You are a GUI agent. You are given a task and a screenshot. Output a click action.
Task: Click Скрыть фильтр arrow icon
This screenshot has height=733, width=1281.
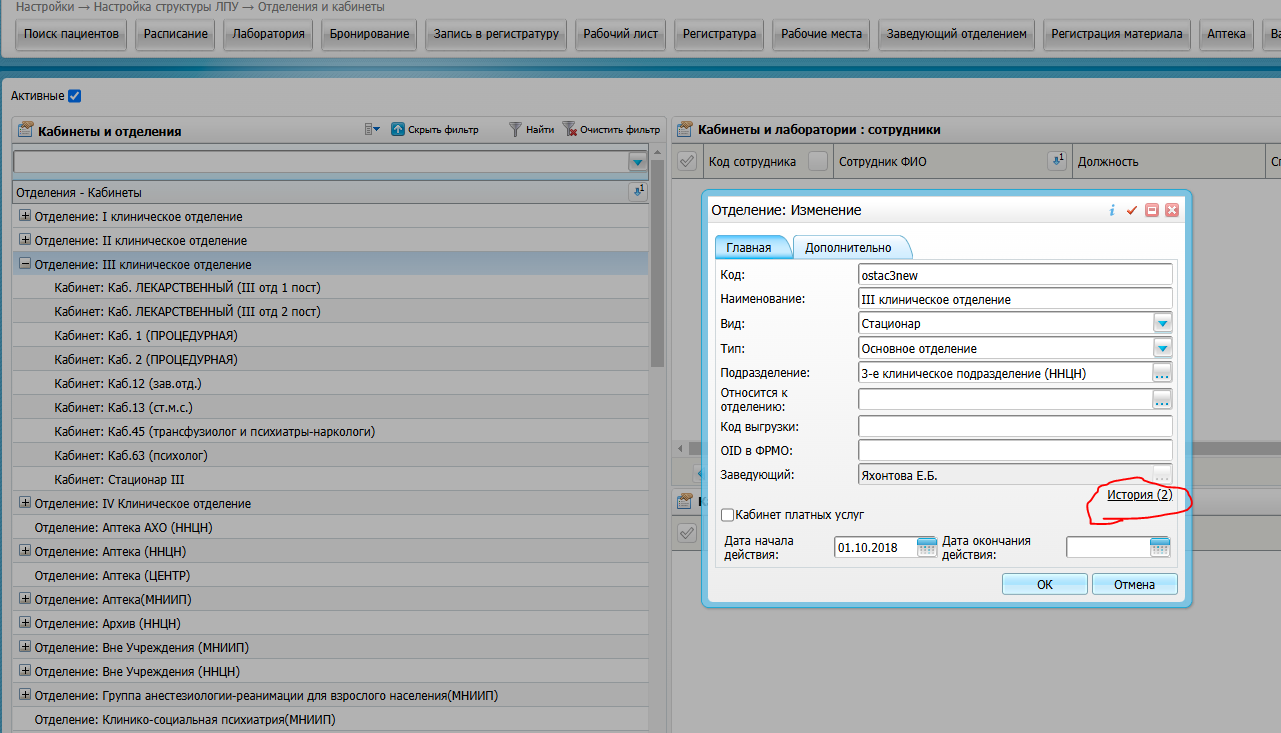(397, 129)
